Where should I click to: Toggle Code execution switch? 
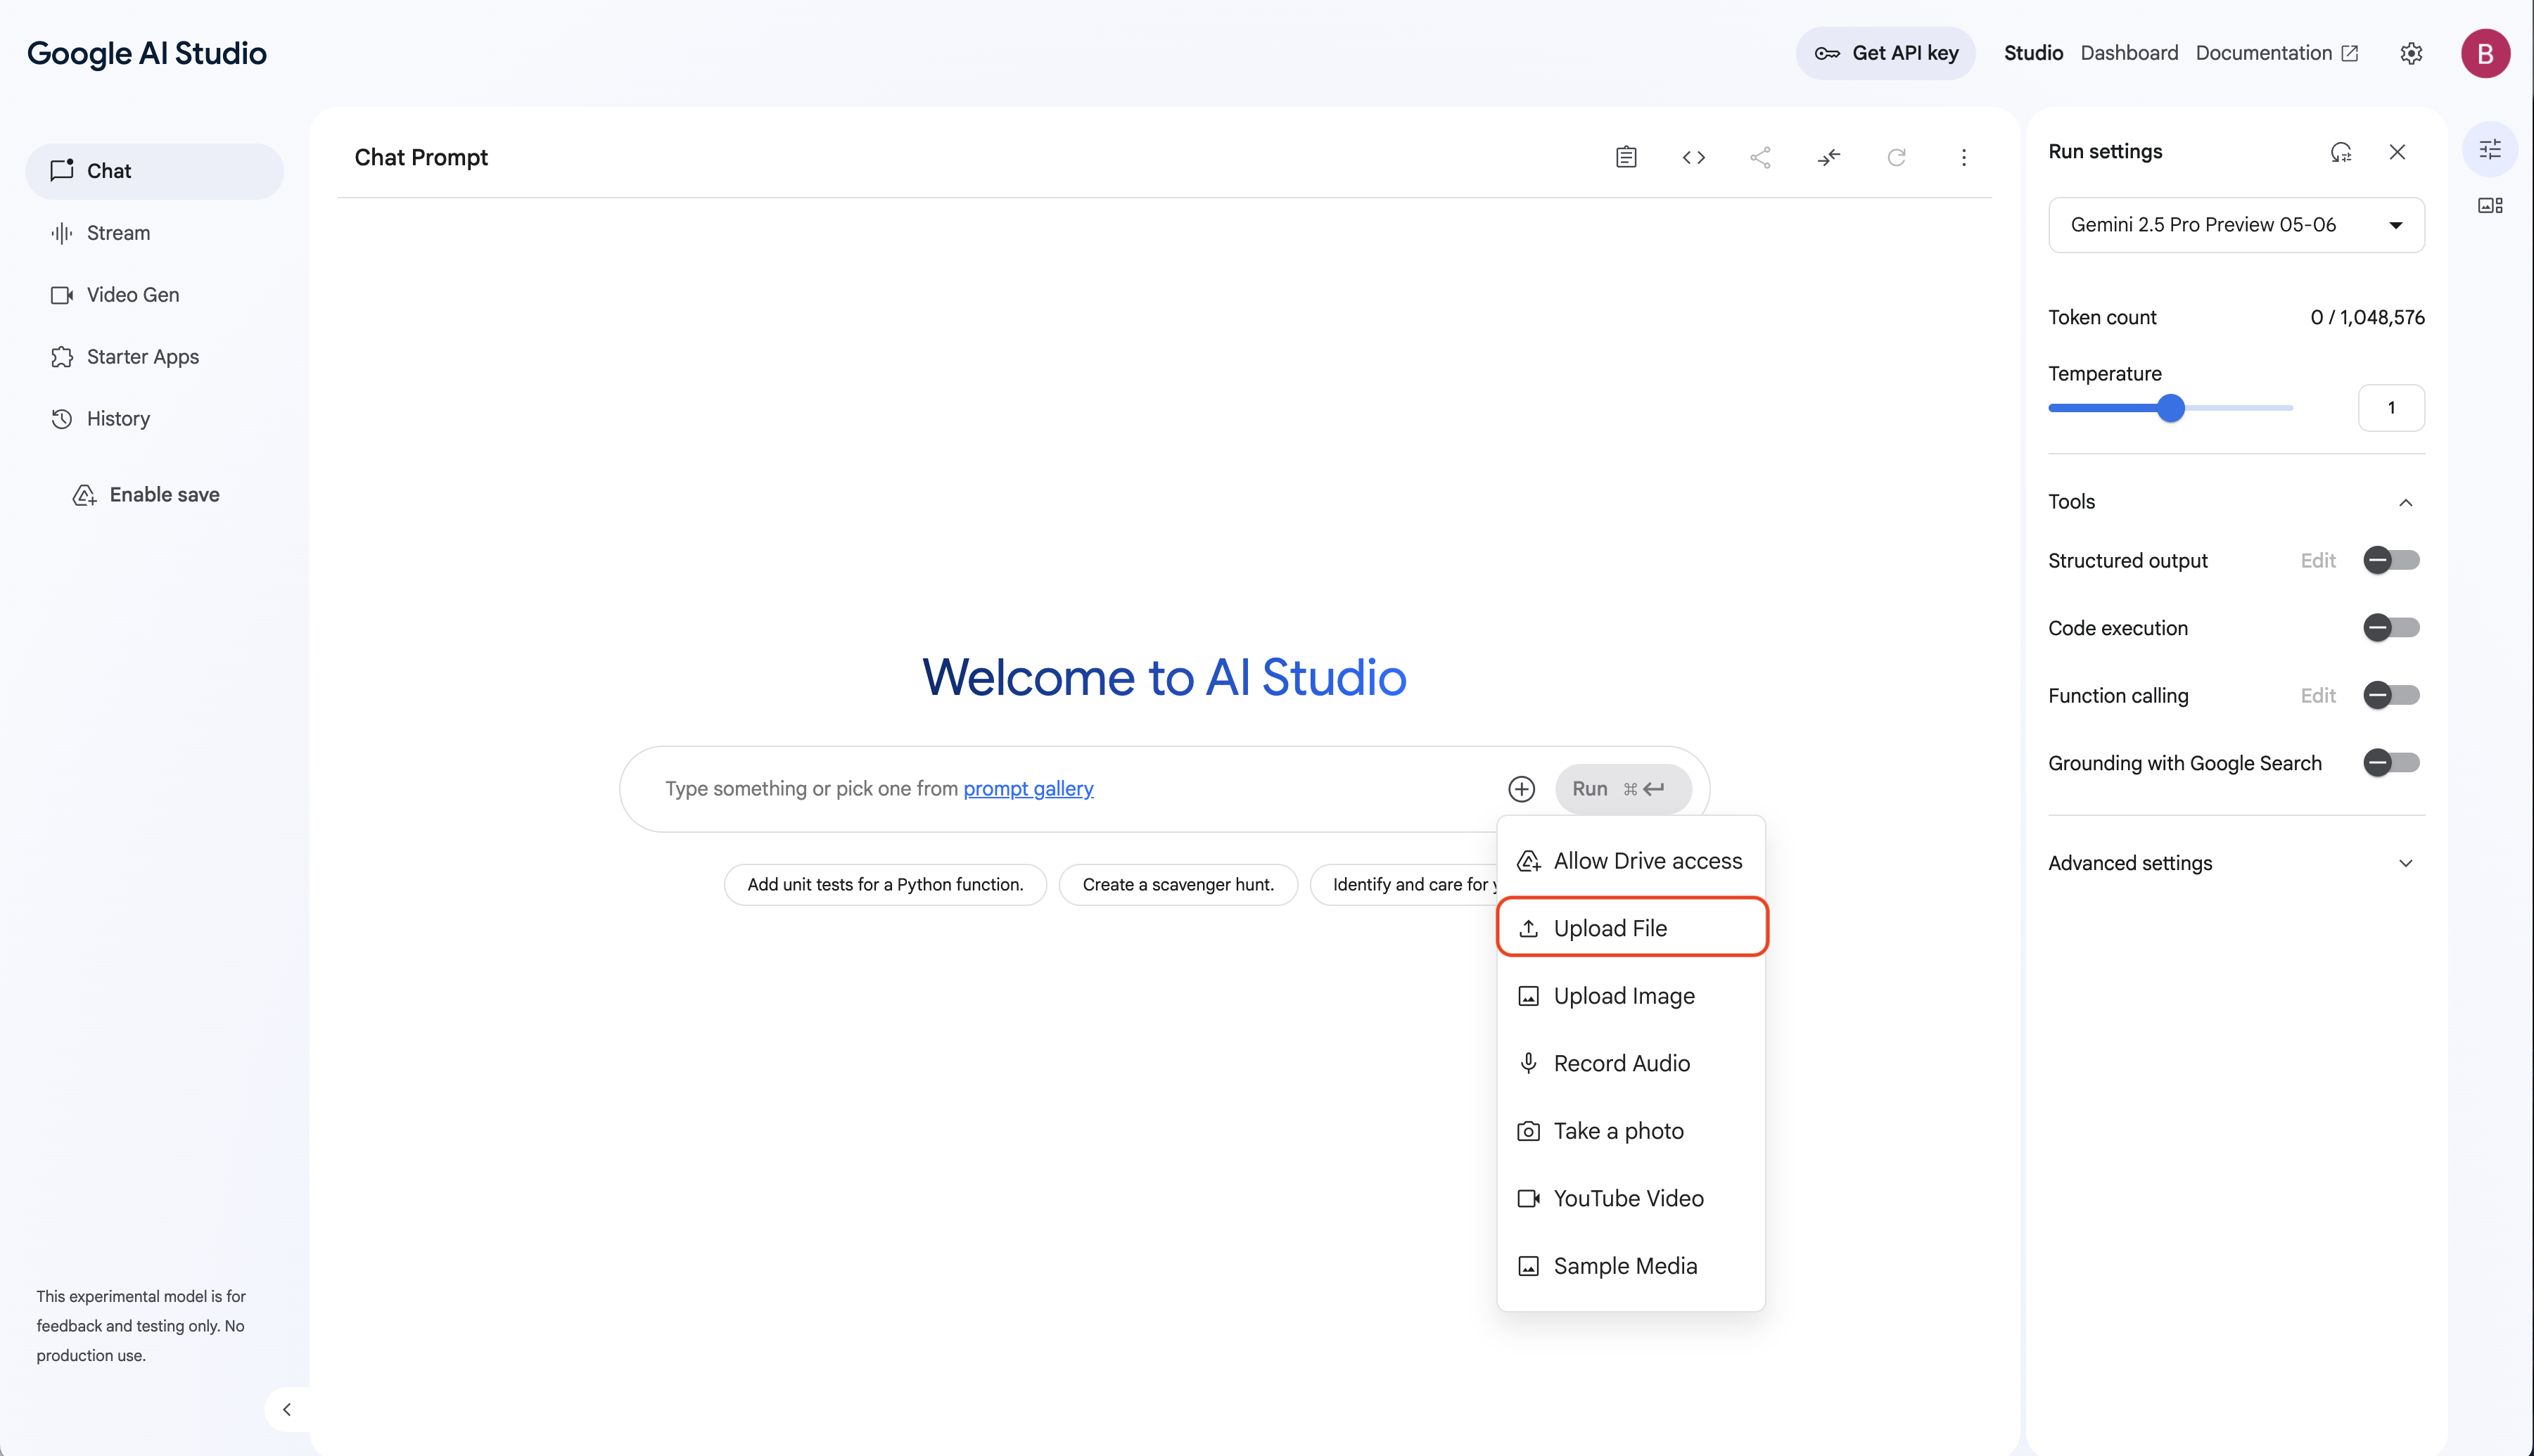(x=2391, y=628)
